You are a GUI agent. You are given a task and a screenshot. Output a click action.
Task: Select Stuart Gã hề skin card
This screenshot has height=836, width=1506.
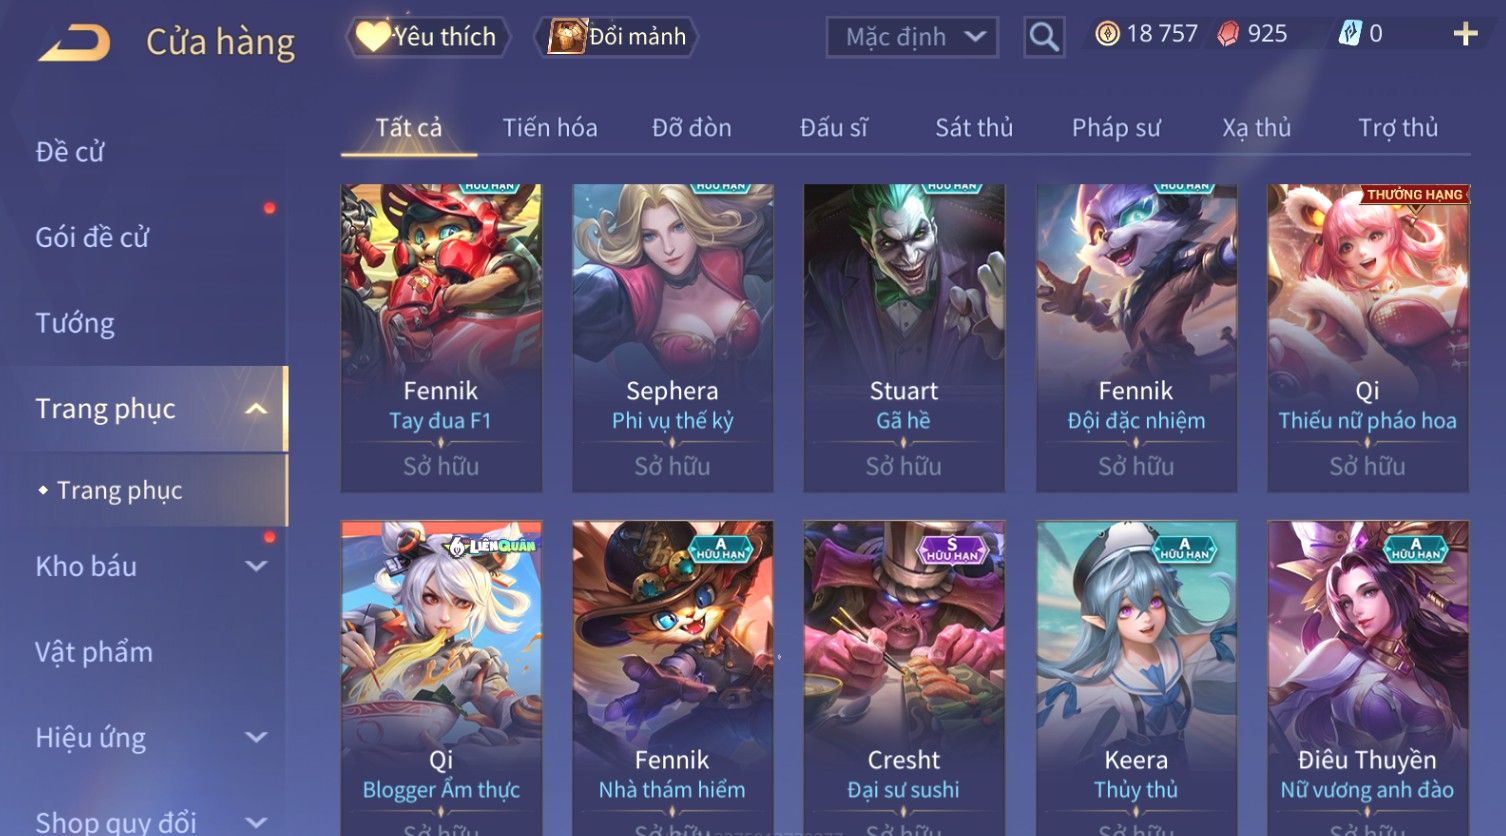(904, 338)
